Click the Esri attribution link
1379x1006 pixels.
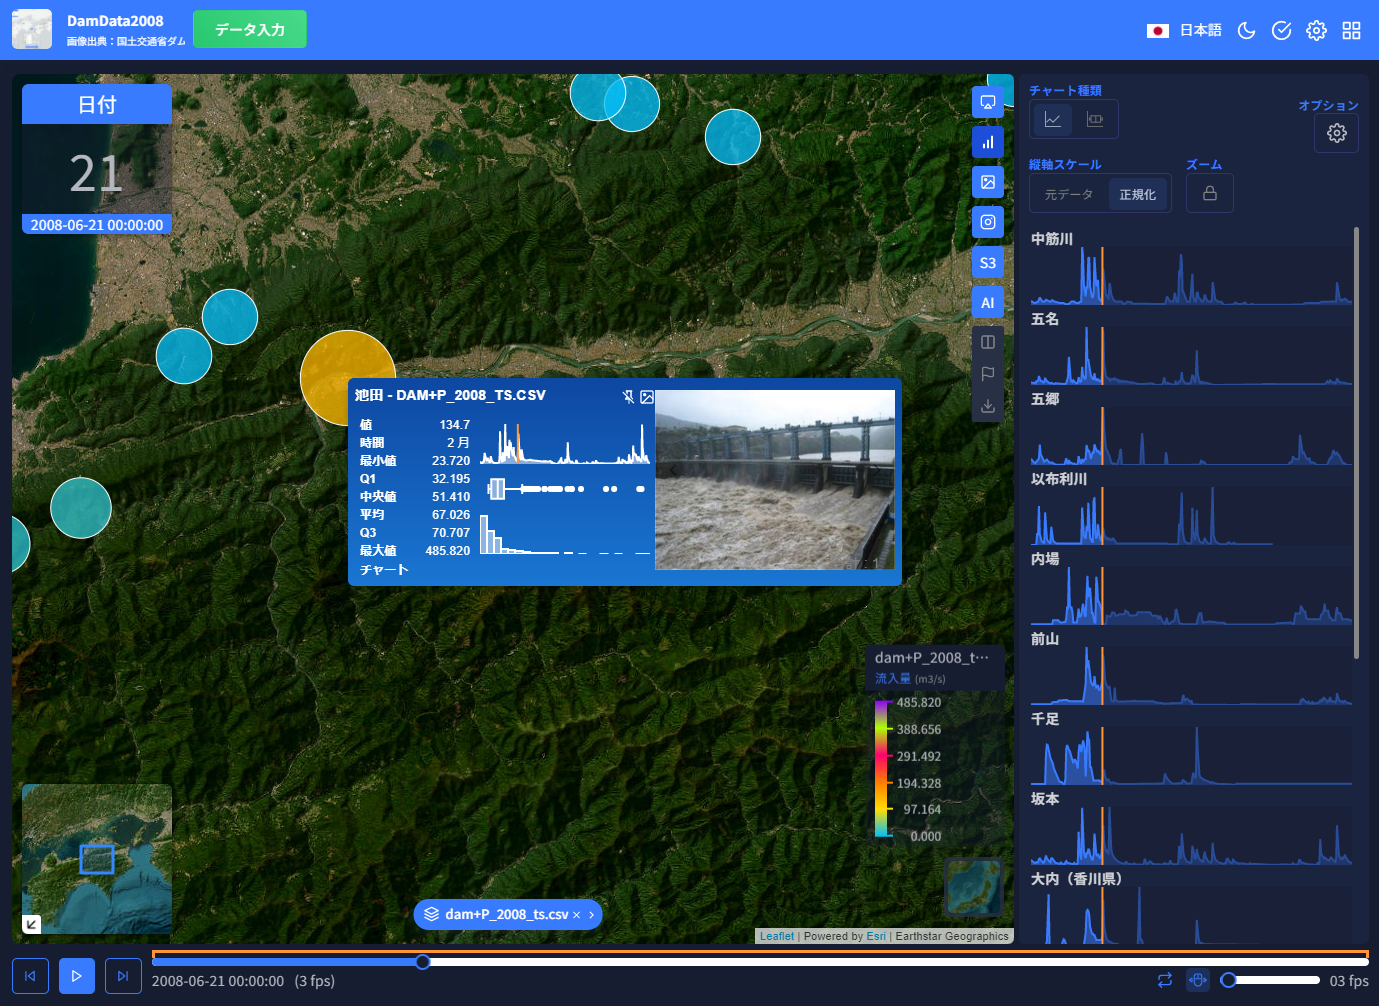[876, 936]
